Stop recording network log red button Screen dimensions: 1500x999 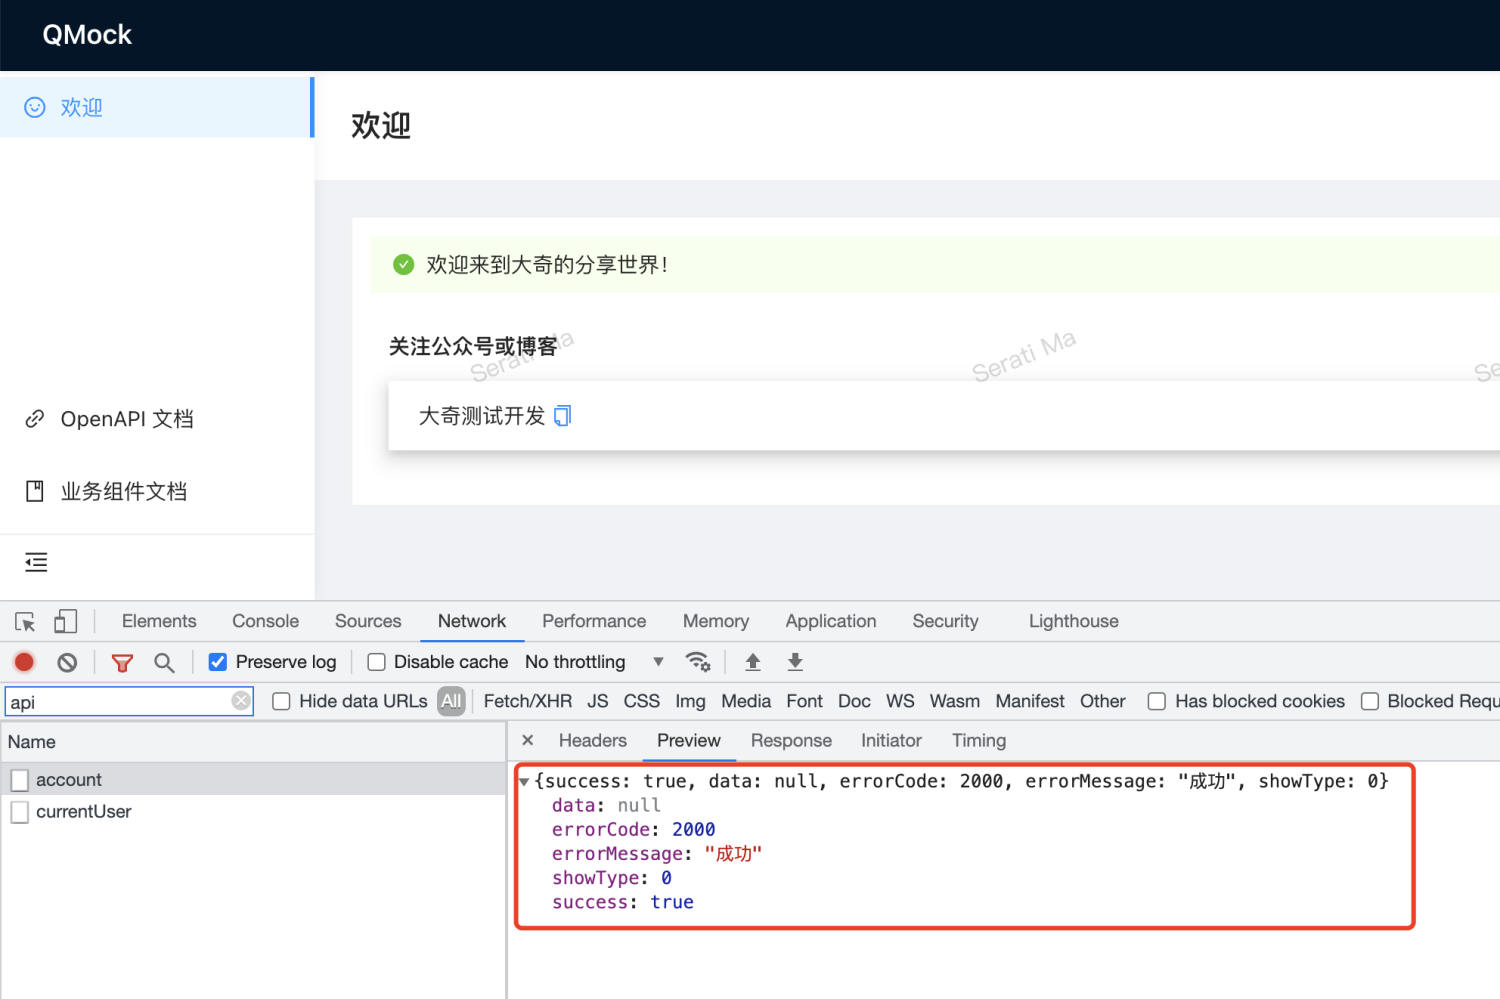24,662
